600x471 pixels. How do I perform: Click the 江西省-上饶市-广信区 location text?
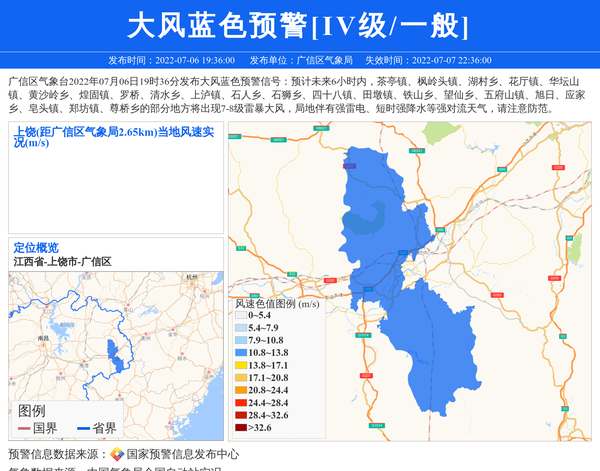tap(62, 261)
